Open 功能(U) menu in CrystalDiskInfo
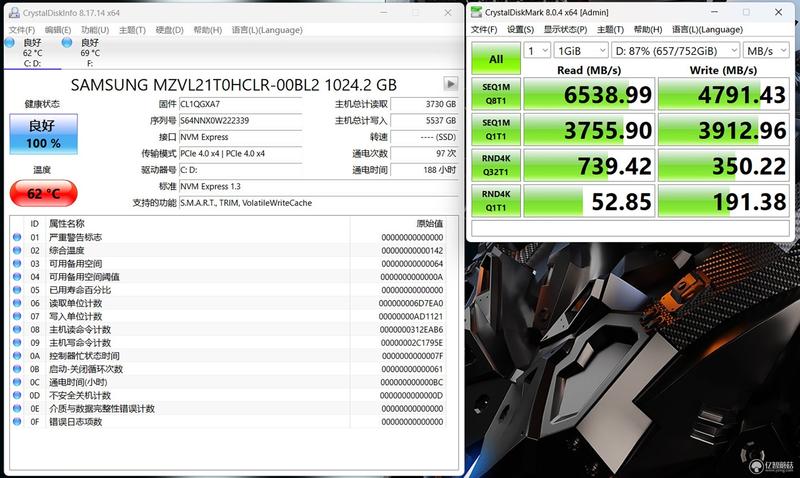Image resolution: width=800 pixels, height=478 pixels. pos(95,30)
